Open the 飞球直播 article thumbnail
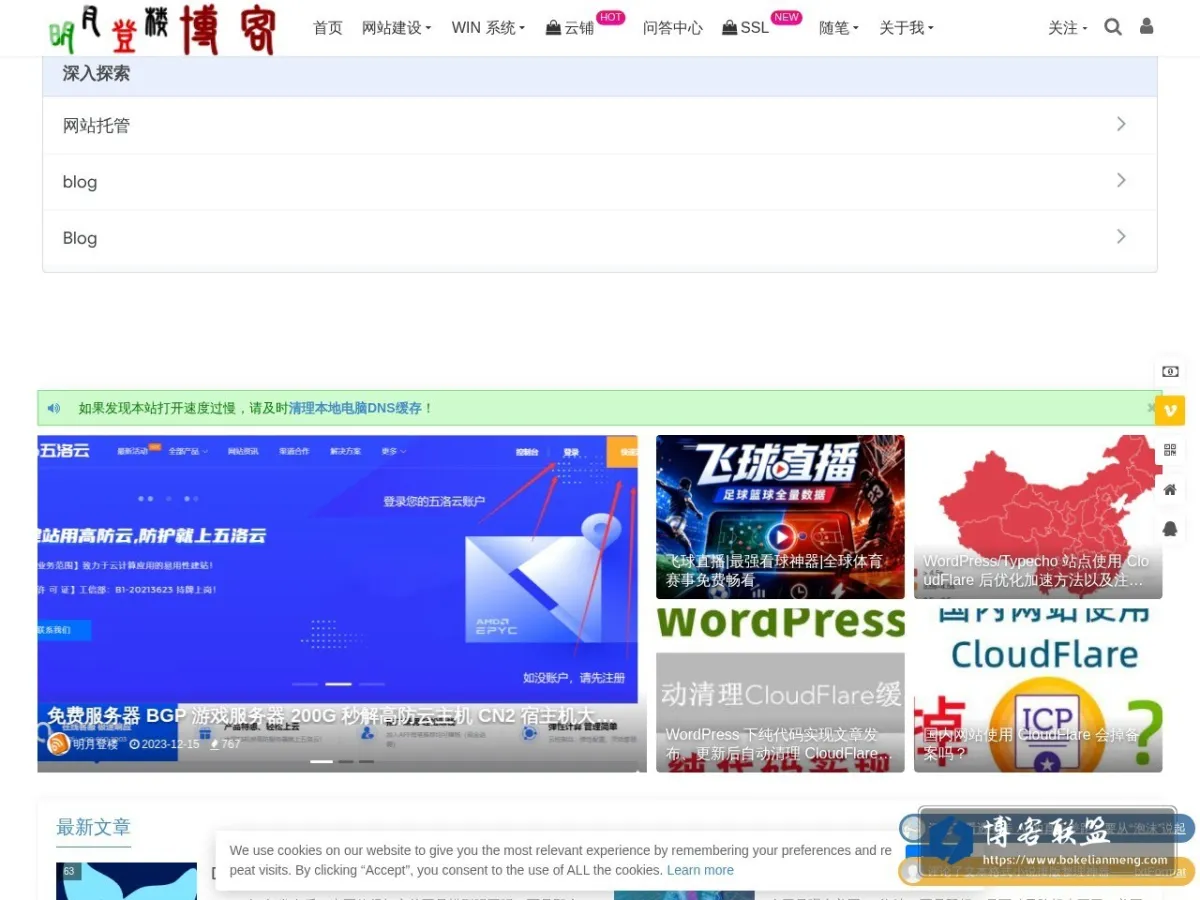Screen dimensions: 1200x900 coord(780,517)
